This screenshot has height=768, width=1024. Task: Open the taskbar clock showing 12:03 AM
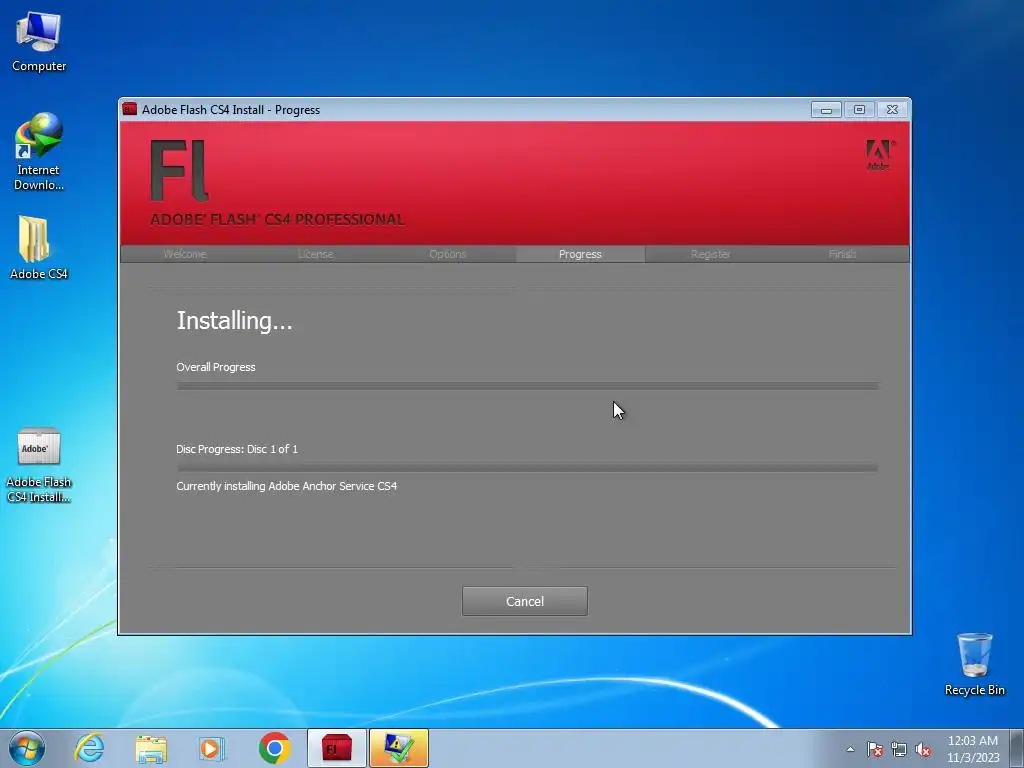[973, 749]
